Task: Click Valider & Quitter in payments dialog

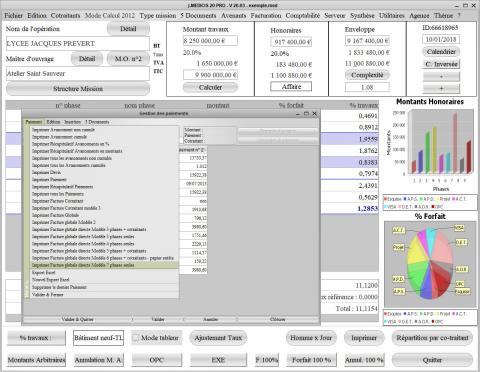Action: (x=77, y=319)
